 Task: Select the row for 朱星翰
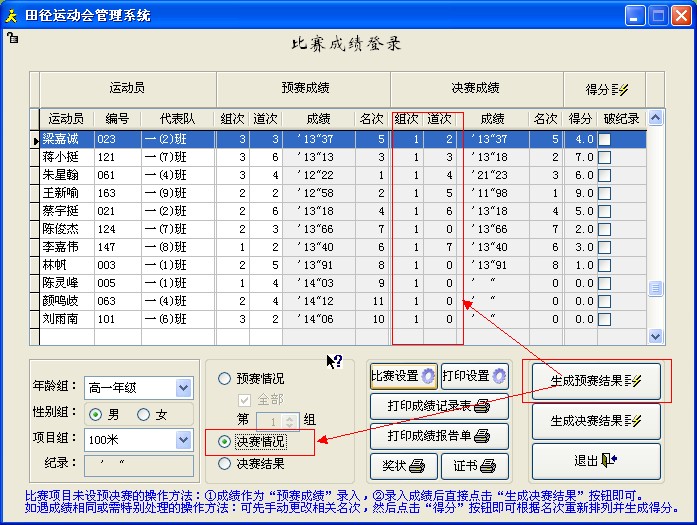pos(64,174)
